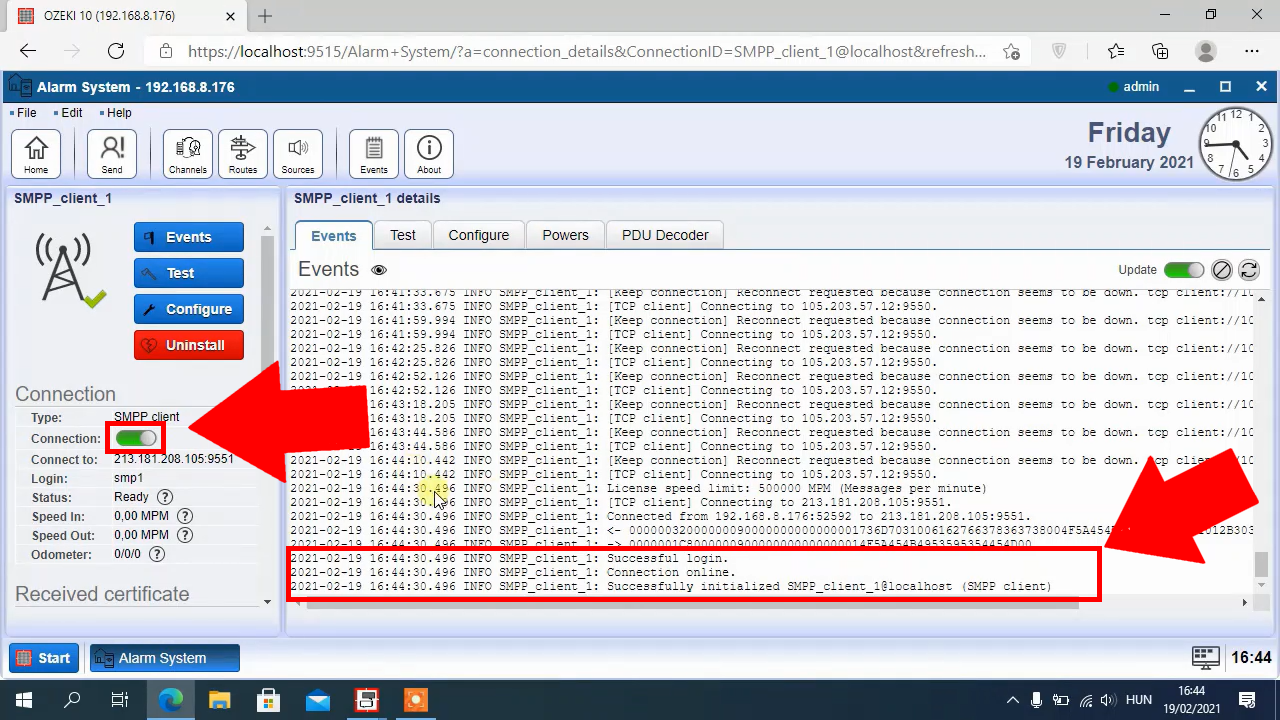Open Microsoft Edge from Windows taskbar
The height and width of the screenshot is (720, 1280).
pos(171,700)
